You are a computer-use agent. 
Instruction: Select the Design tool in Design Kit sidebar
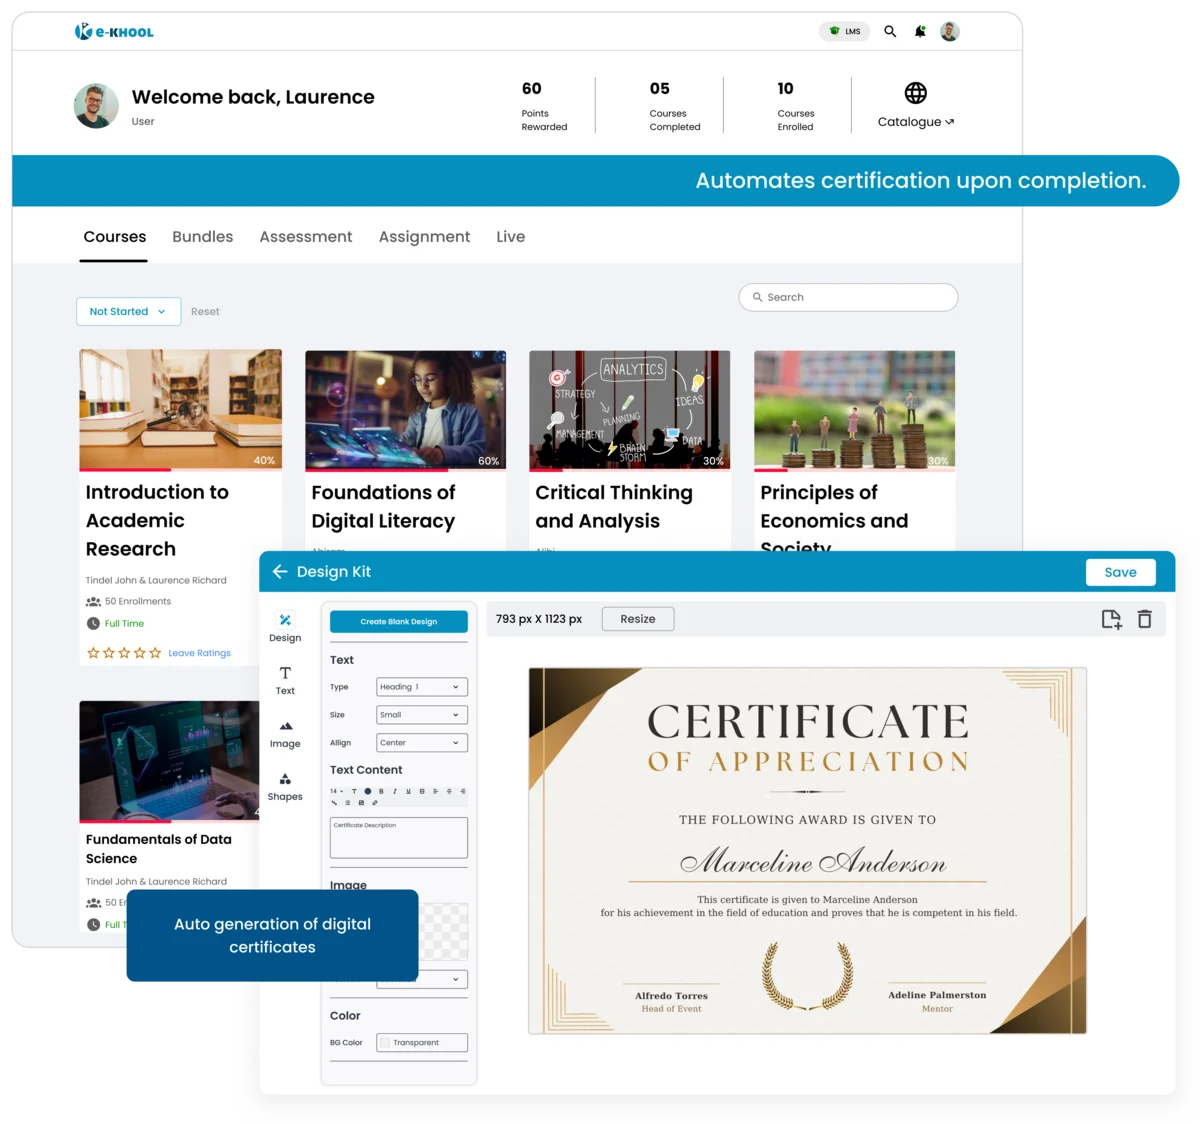click(286, 628)
